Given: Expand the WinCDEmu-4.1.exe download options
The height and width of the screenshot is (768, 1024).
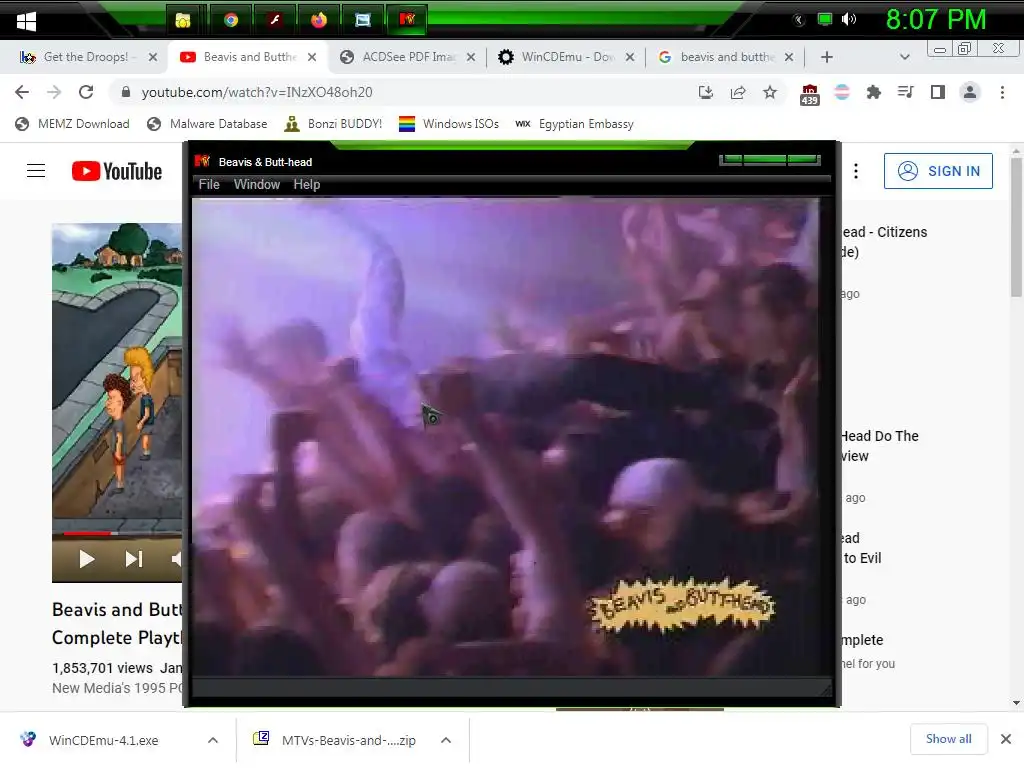Looking at the screenshot, I should pyautogui.click(x=213, y=740).
